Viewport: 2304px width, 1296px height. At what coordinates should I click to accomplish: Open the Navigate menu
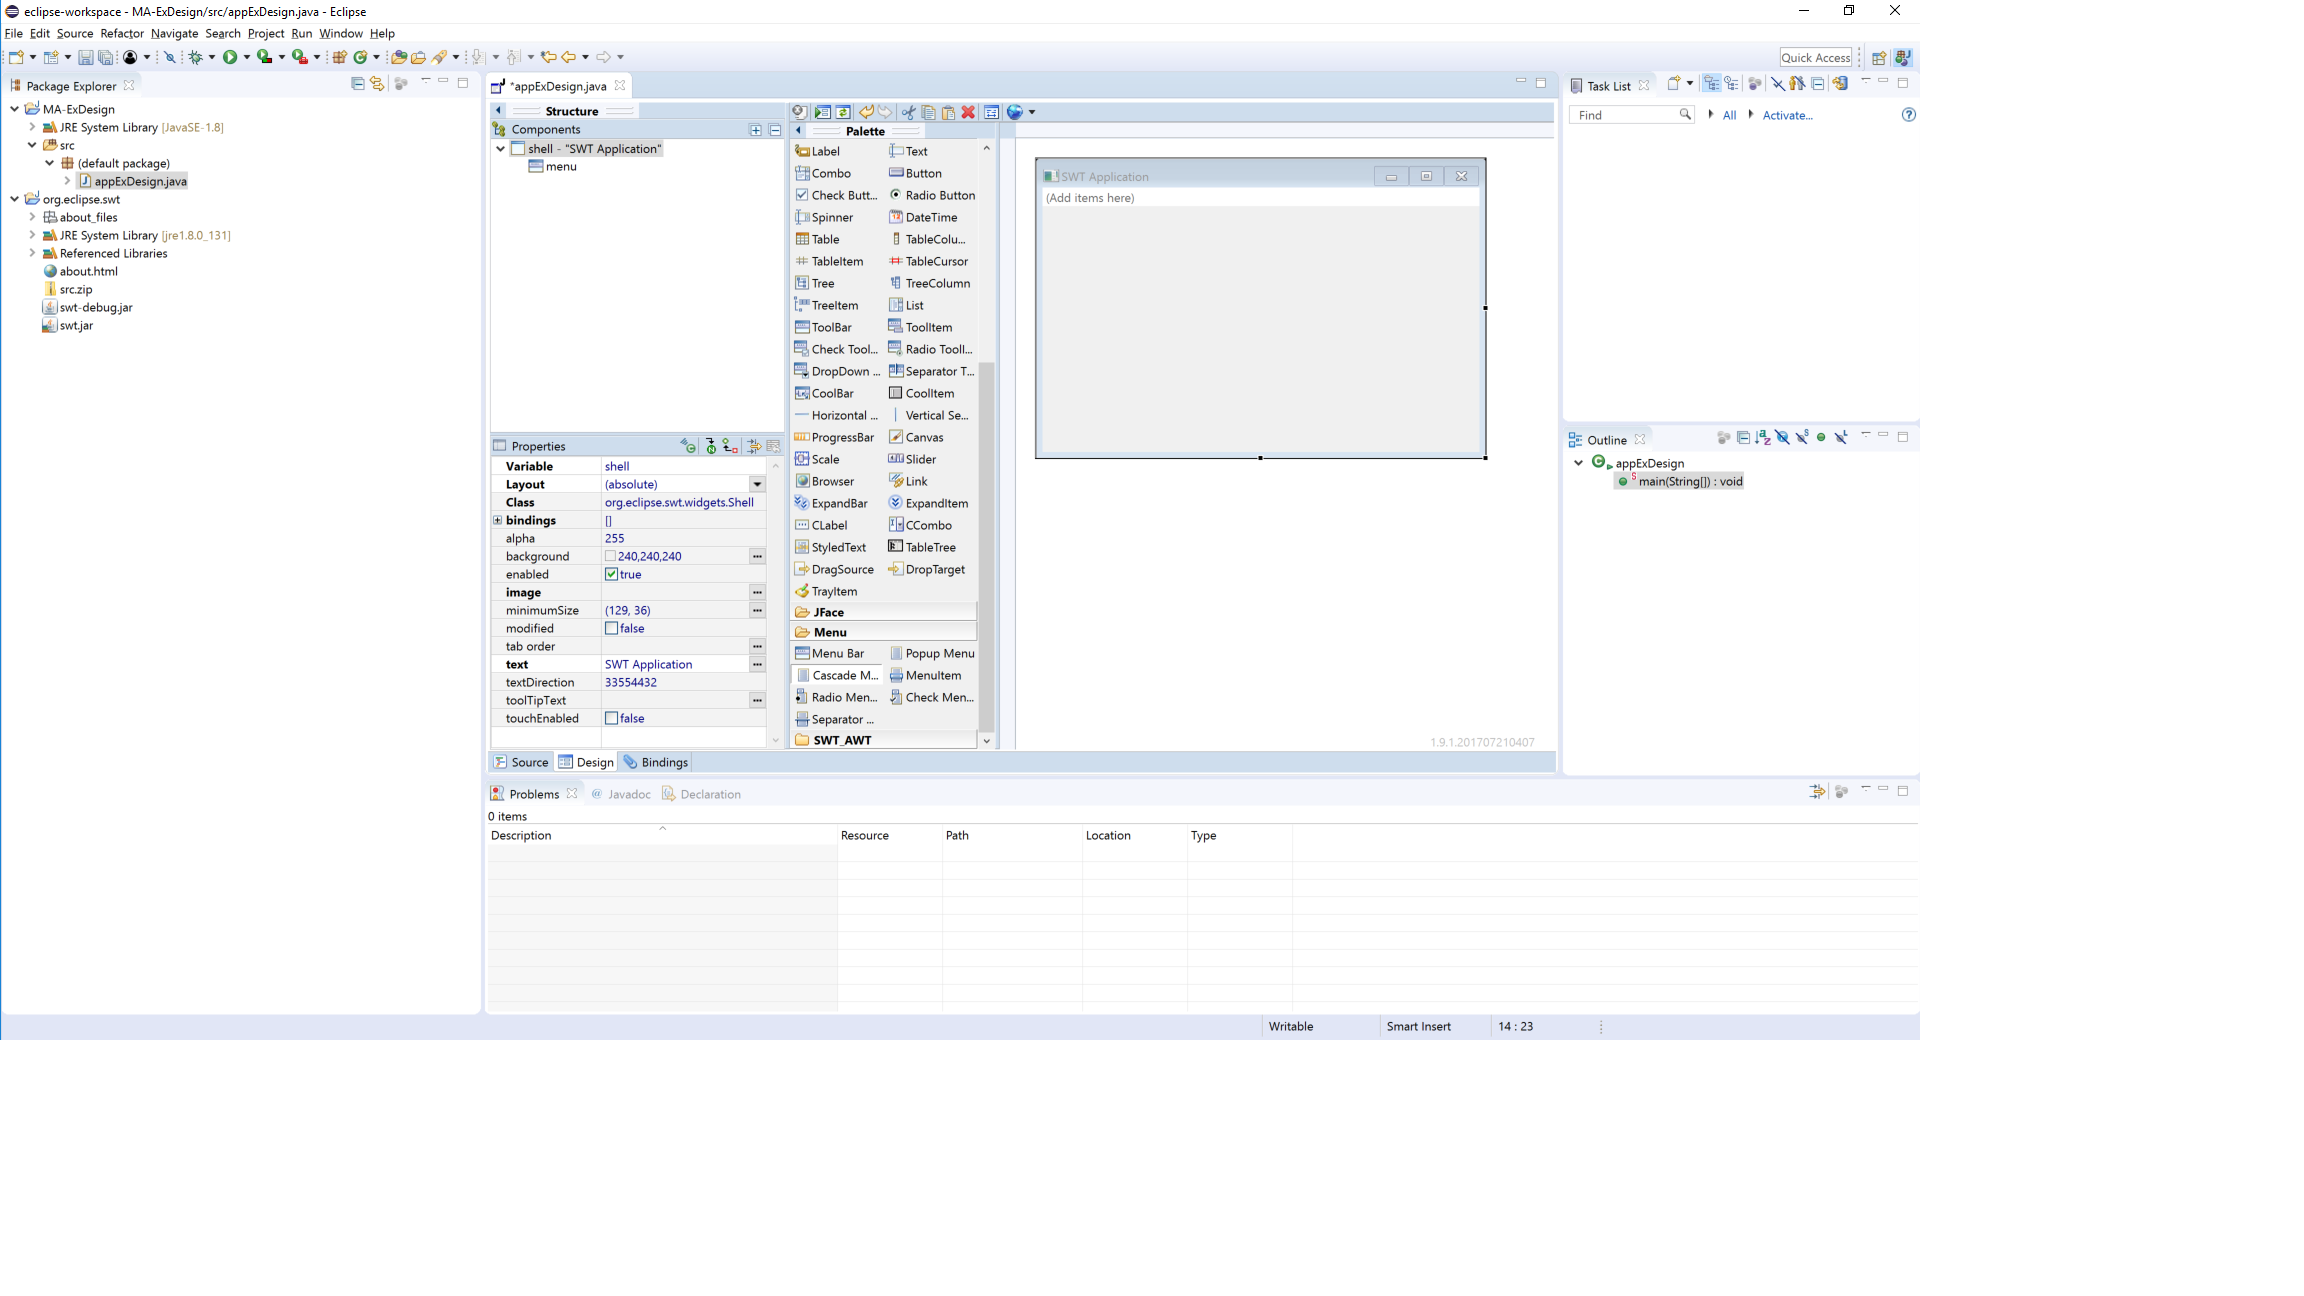pos(174,33)
